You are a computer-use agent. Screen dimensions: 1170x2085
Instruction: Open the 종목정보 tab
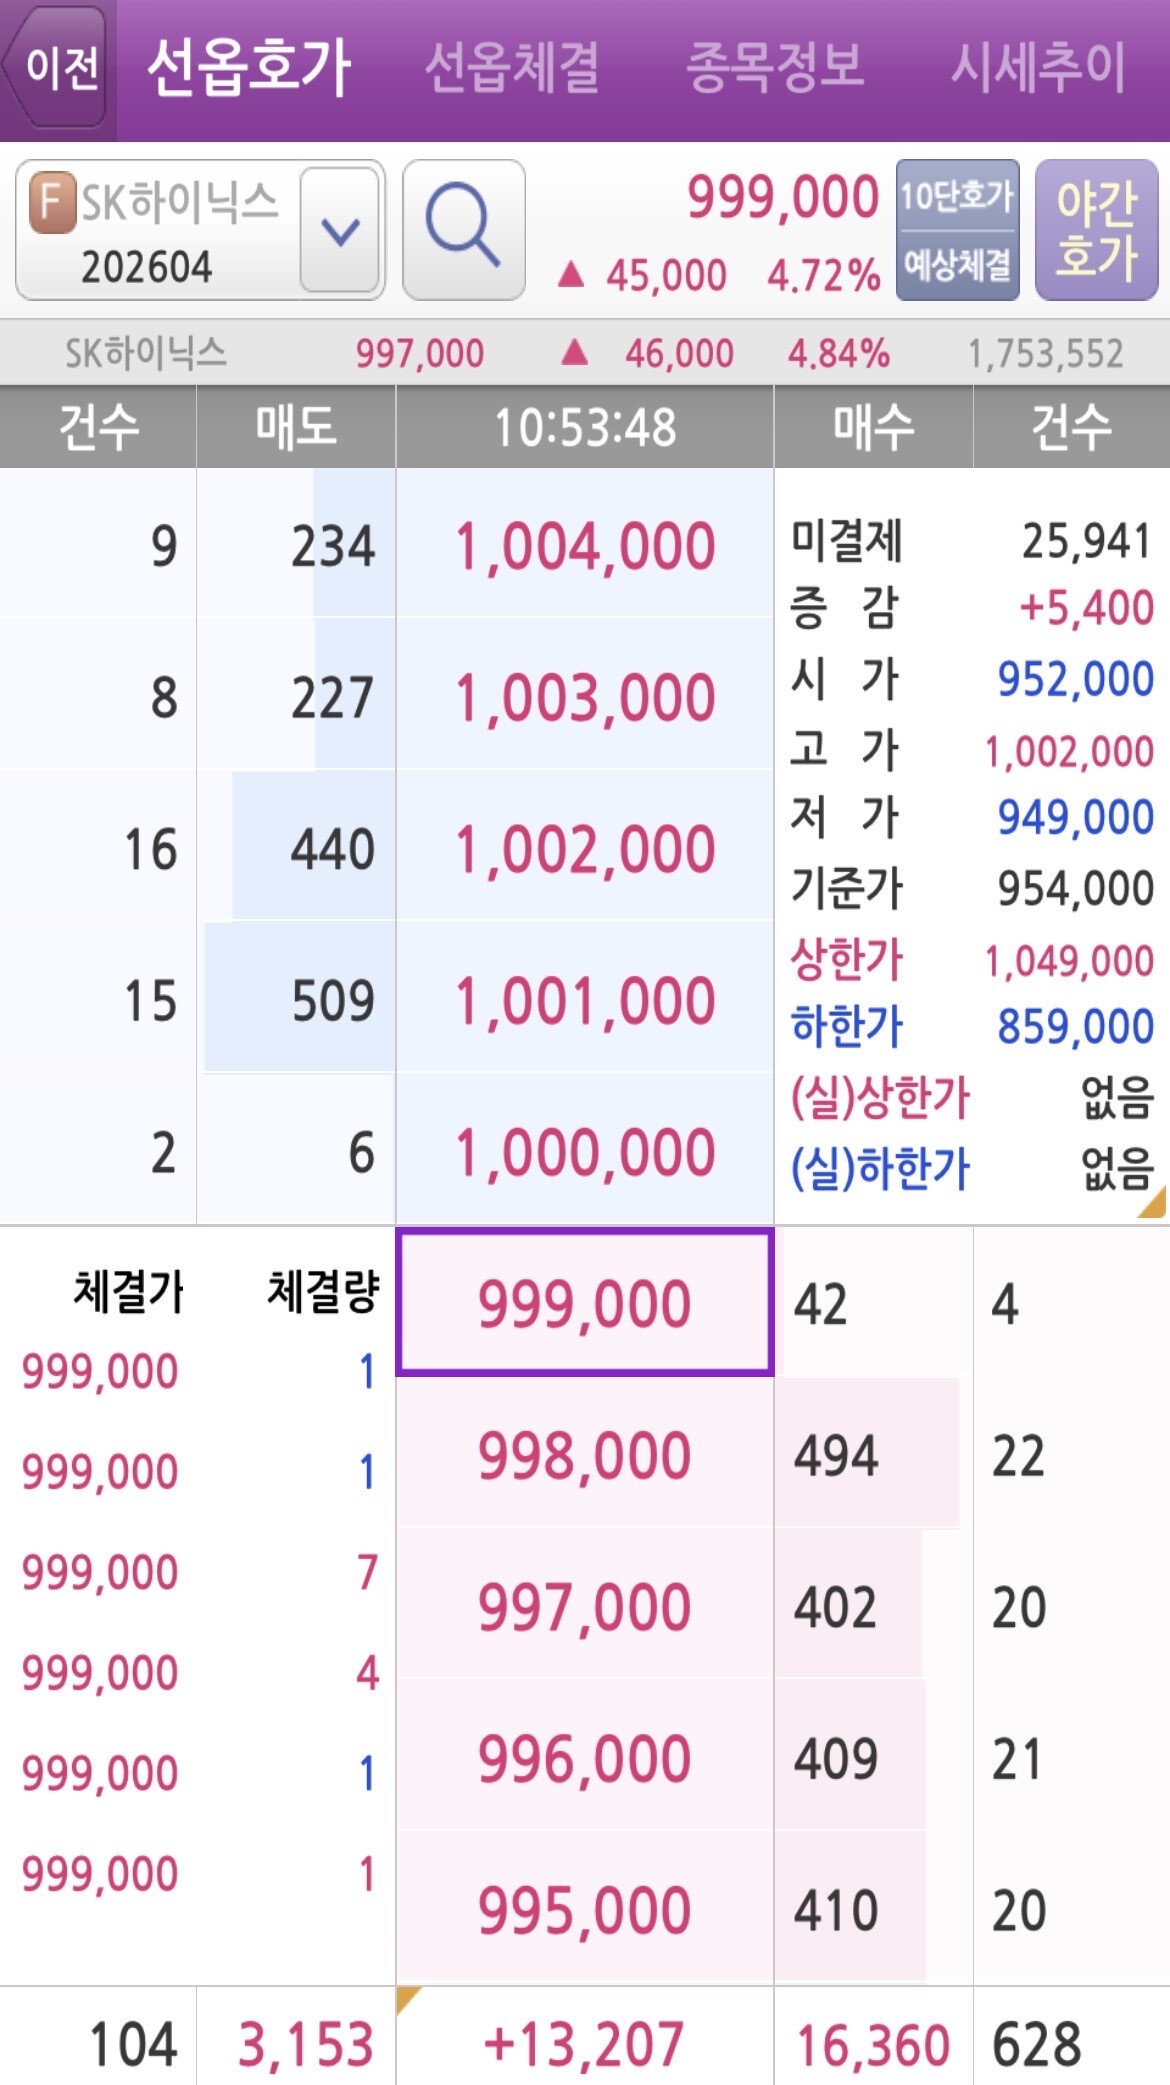(x=774, y=68)
